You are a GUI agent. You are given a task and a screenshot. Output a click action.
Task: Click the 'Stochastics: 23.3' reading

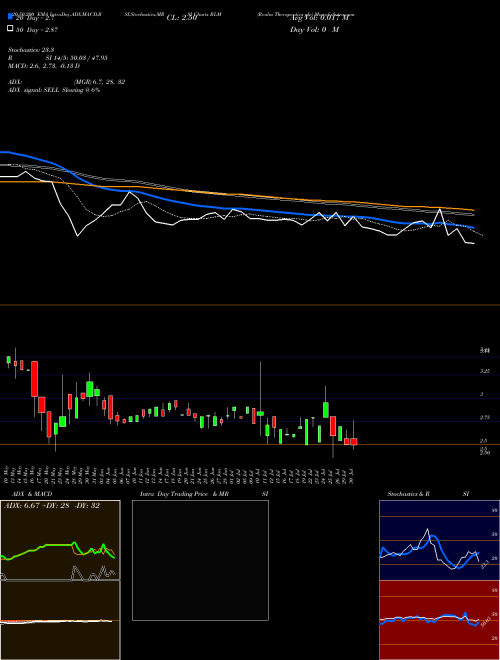31,50
